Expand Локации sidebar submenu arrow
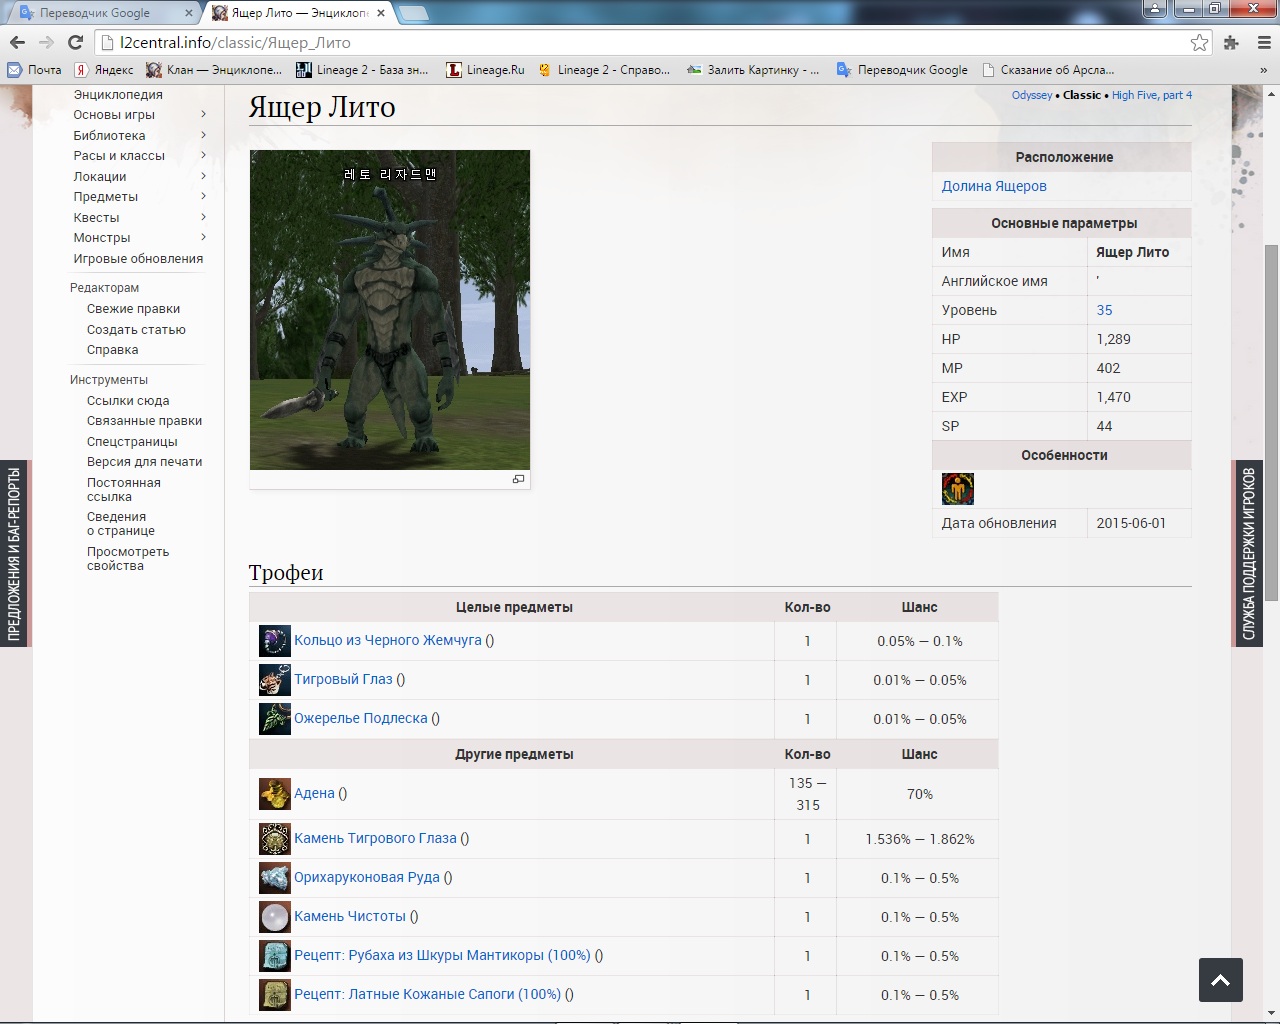Screen dimensions: 1280x1024 203,176
